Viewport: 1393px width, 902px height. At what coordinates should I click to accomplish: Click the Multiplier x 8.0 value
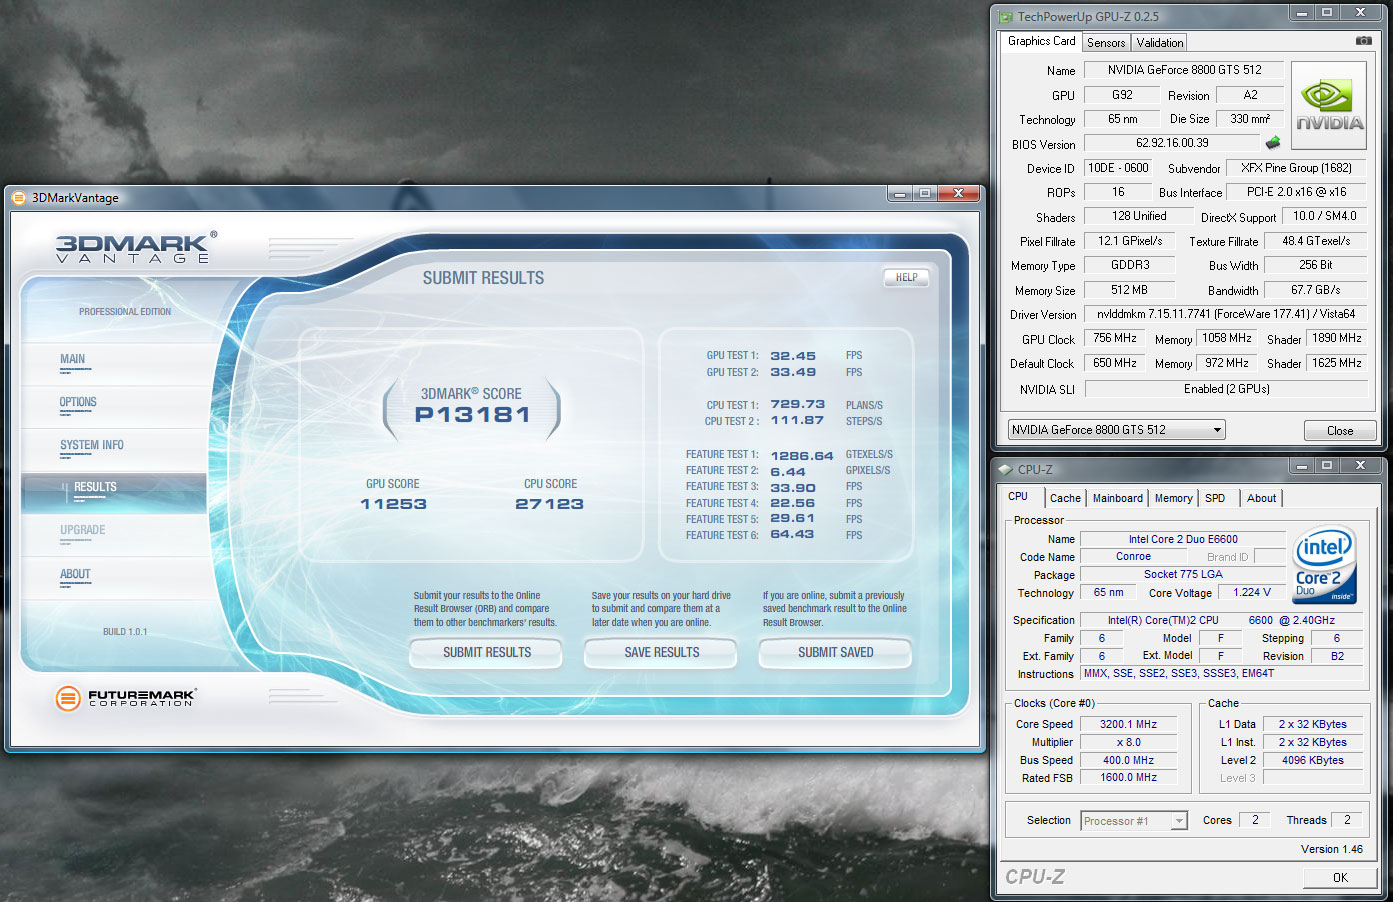coord(1128,742)
